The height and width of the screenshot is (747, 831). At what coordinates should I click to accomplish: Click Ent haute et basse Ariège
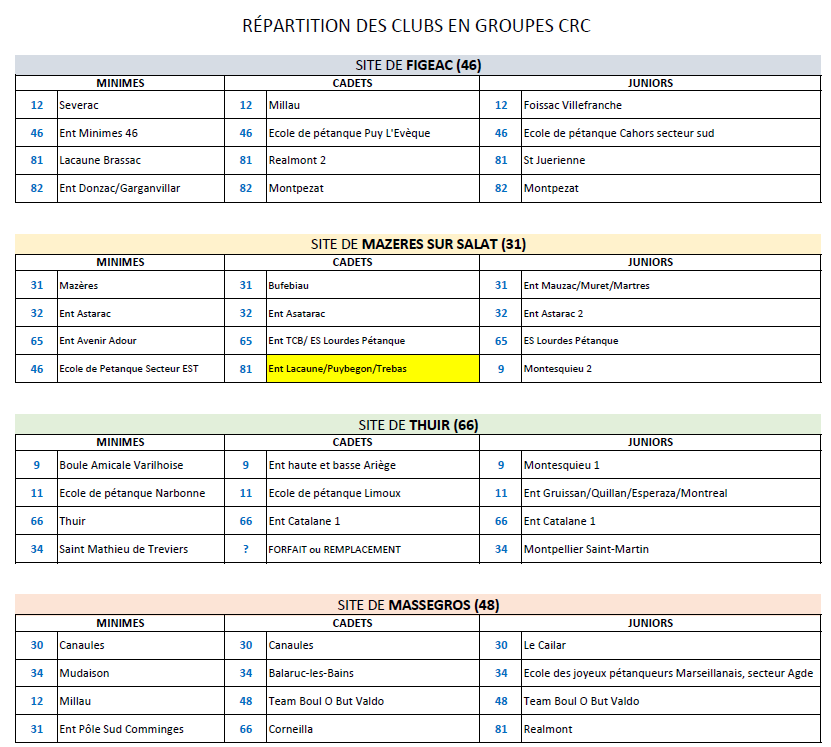[373, 465]
